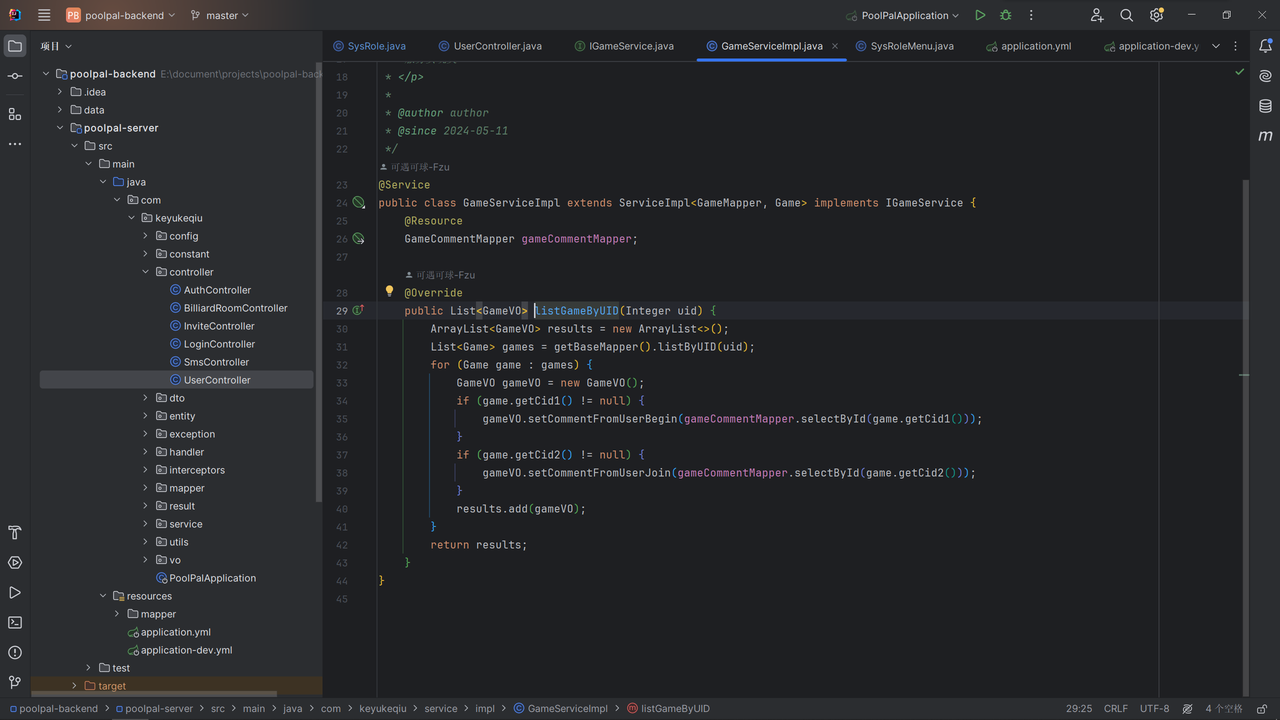1280x720 pixels.
Task: Expand the config package folder
Action: click(146, 236)
